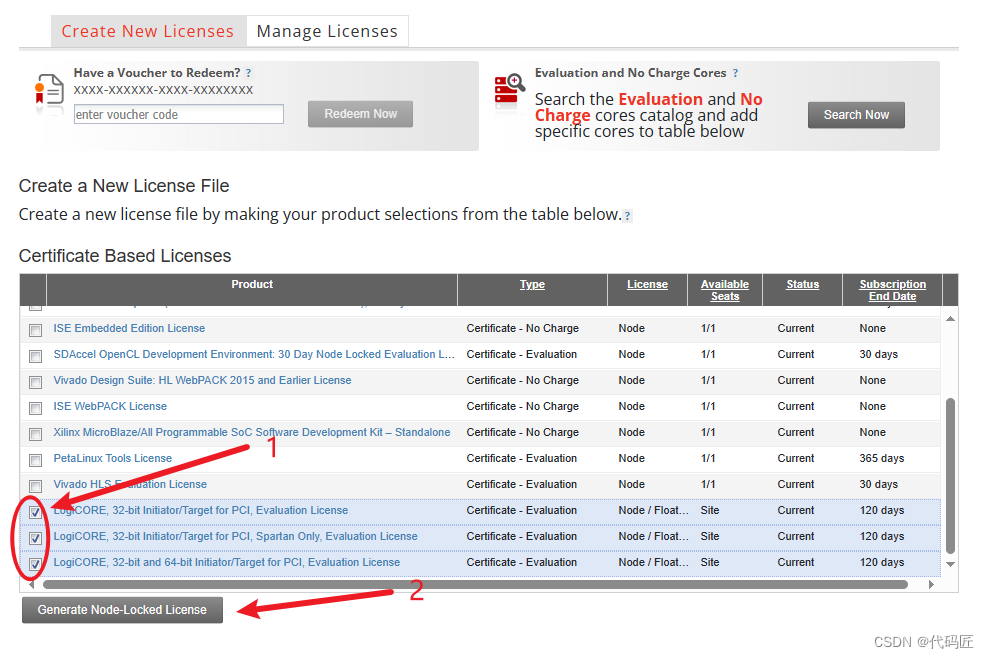Click the table vertical scrollbar up arrow
Screen dimensions: 989x658
click(950, 319)
